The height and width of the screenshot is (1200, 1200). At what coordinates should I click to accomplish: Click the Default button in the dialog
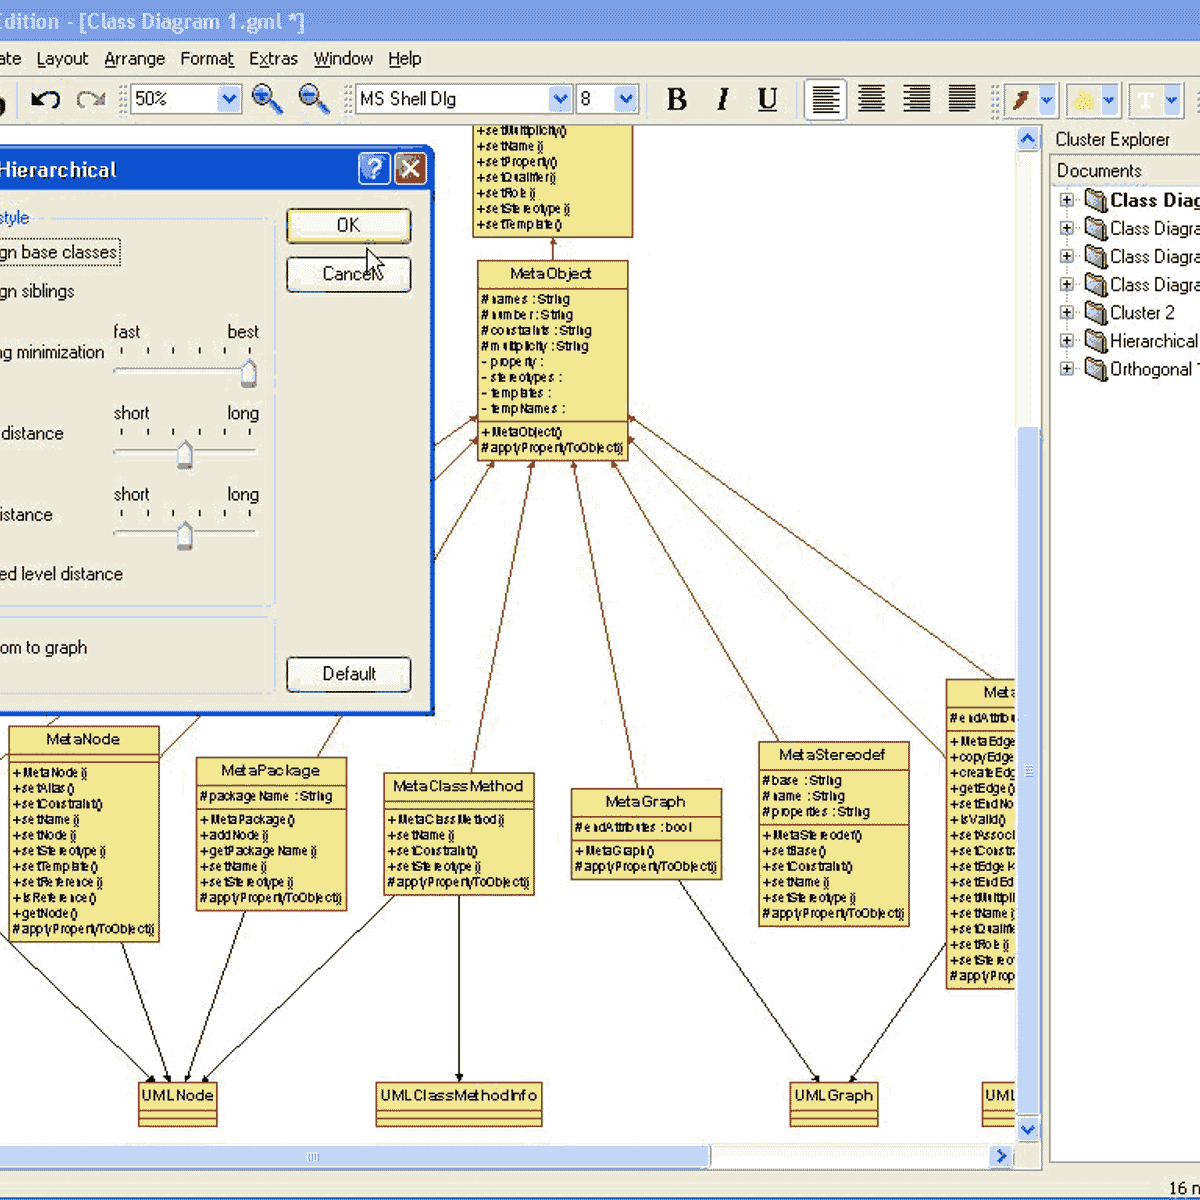coord(348,674)
